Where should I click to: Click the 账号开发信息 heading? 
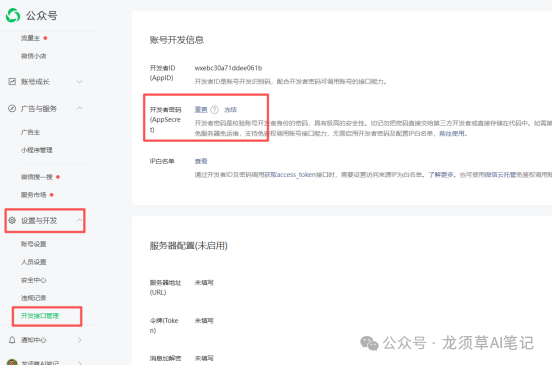(x=177, y=40)
